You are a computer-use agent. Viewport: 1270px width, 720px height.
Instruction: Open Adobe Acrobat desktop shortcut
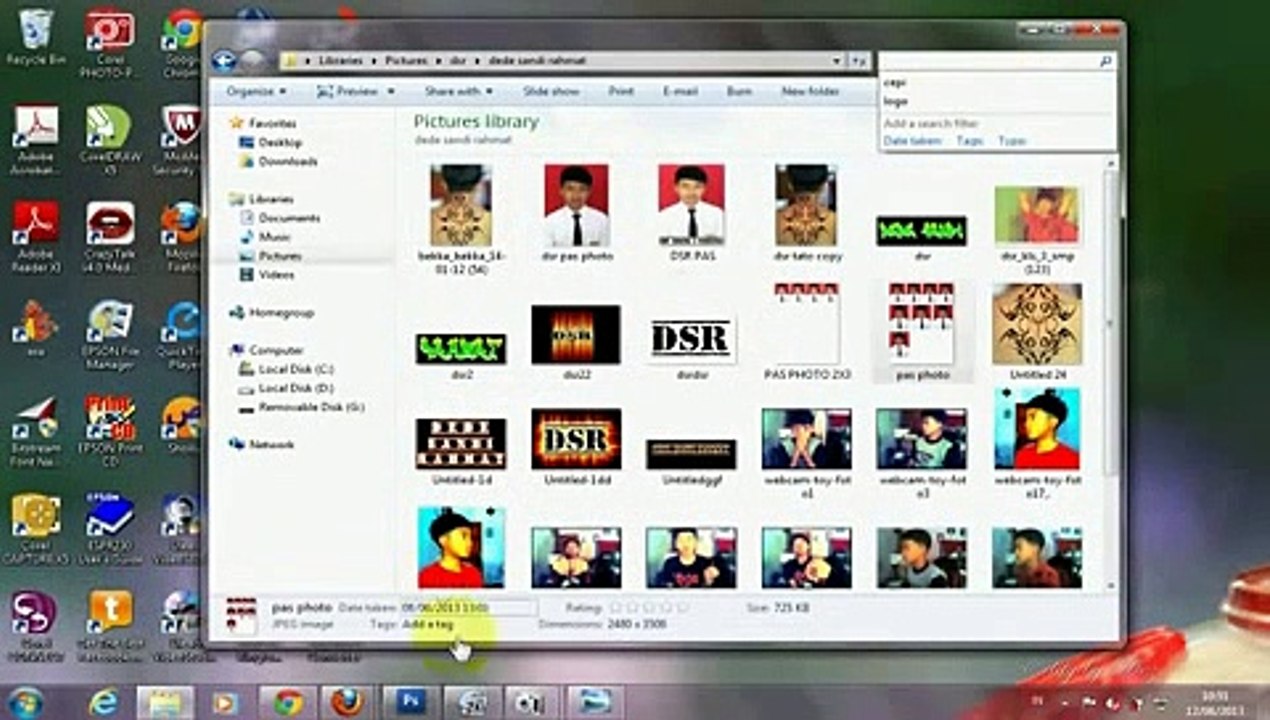tap(36, 140)
